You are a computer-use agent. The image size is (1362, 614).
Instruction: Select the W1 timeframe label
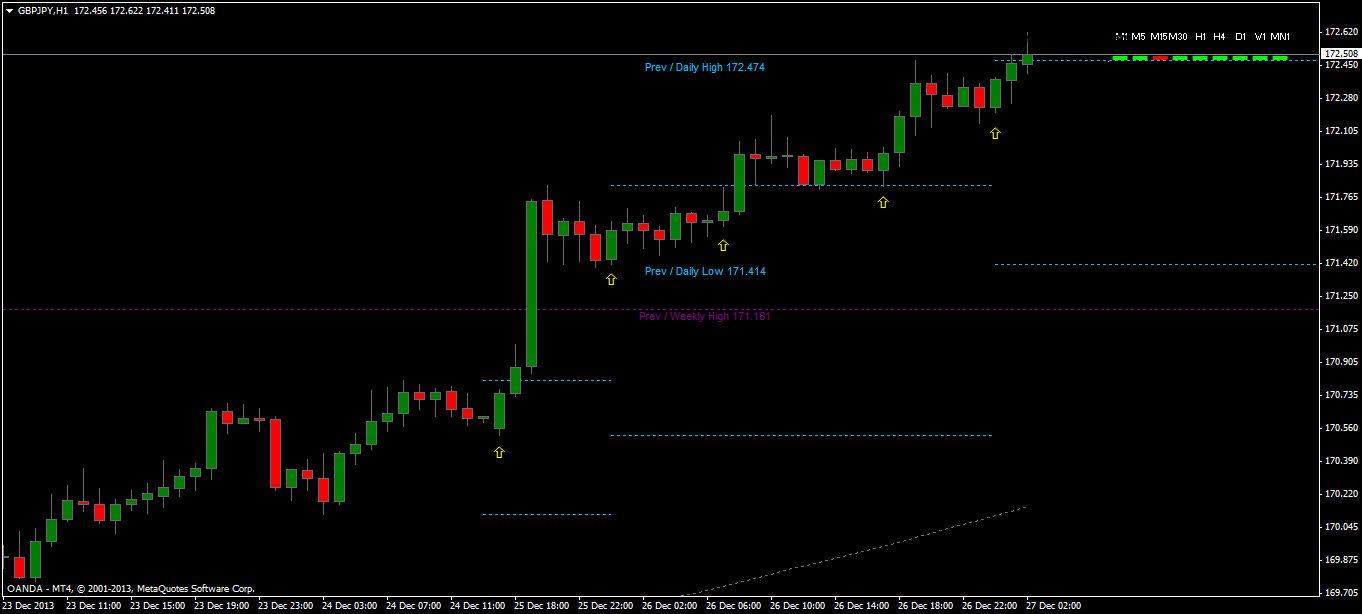(1260, 36)
